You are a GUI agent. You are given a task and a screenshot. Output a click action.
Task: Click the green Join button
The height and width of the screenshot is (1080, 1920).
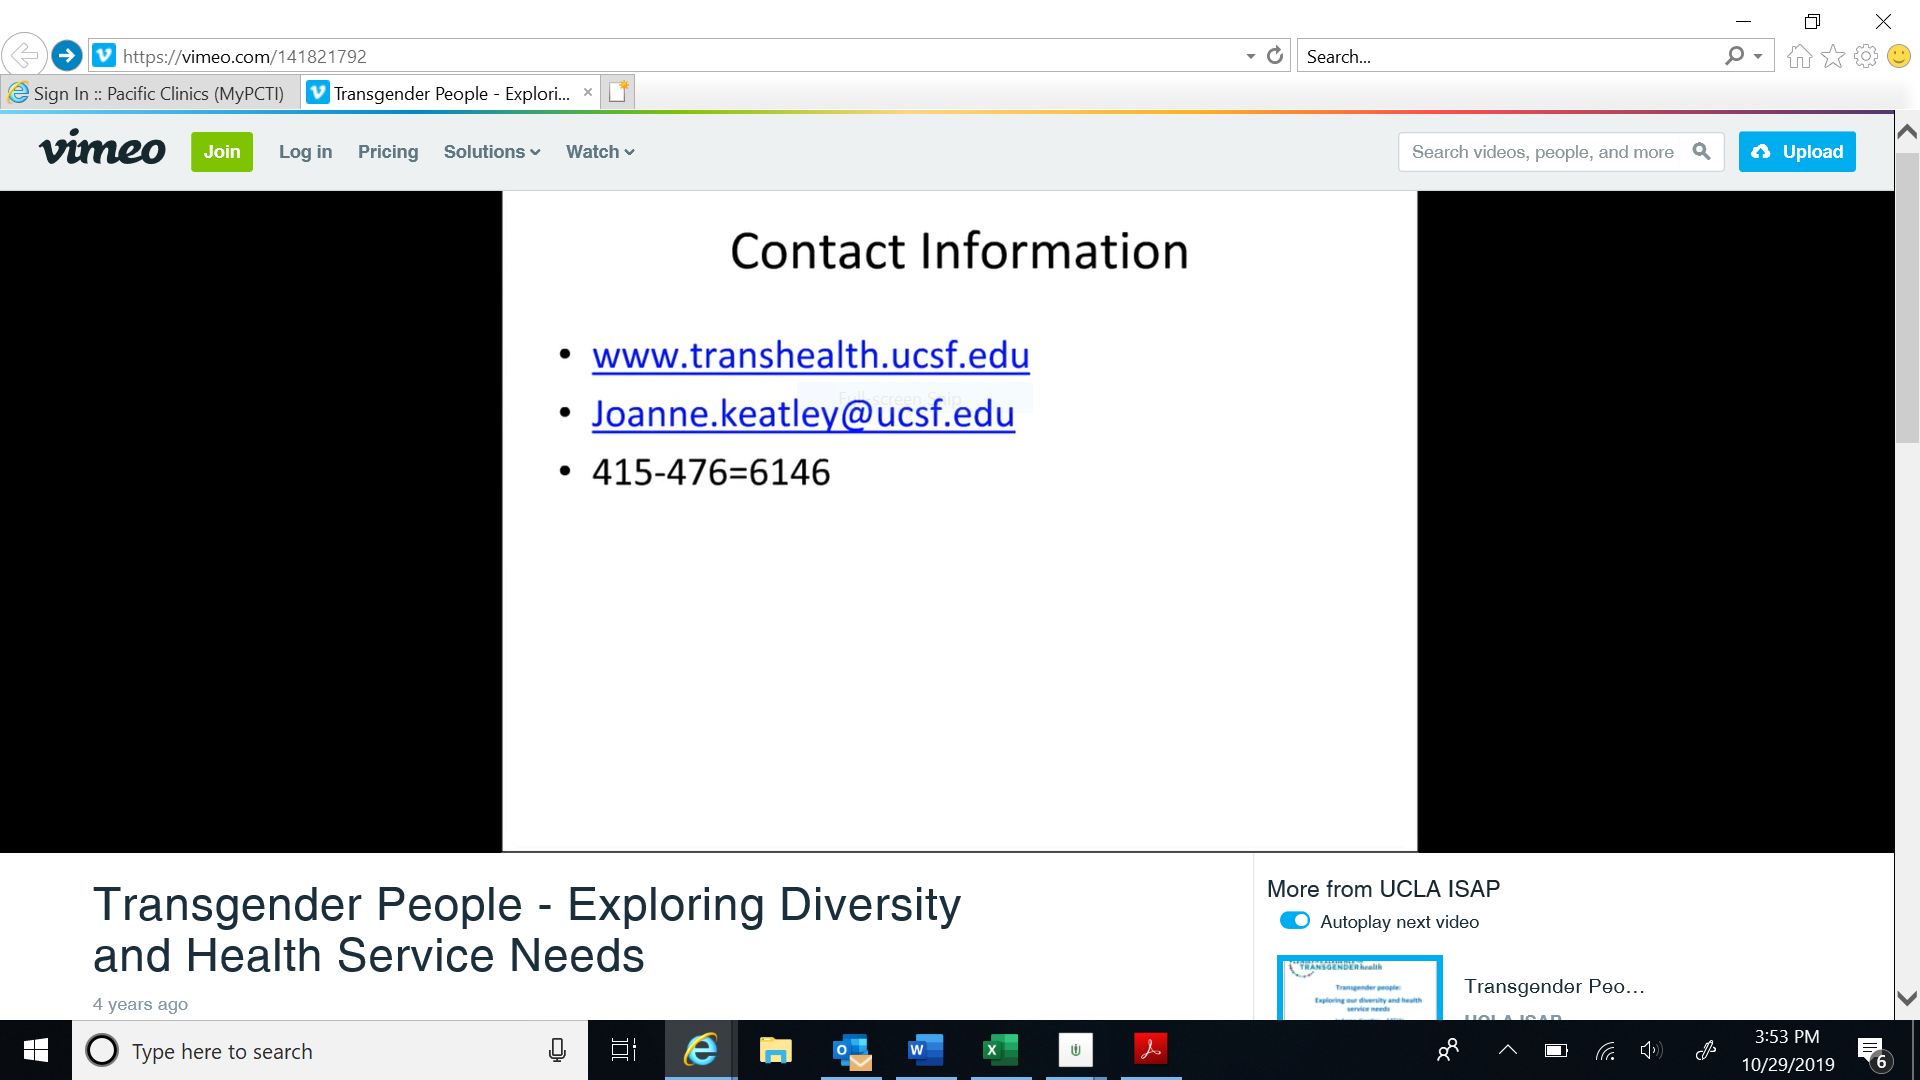pyautogui.click(x=222, y=152)
